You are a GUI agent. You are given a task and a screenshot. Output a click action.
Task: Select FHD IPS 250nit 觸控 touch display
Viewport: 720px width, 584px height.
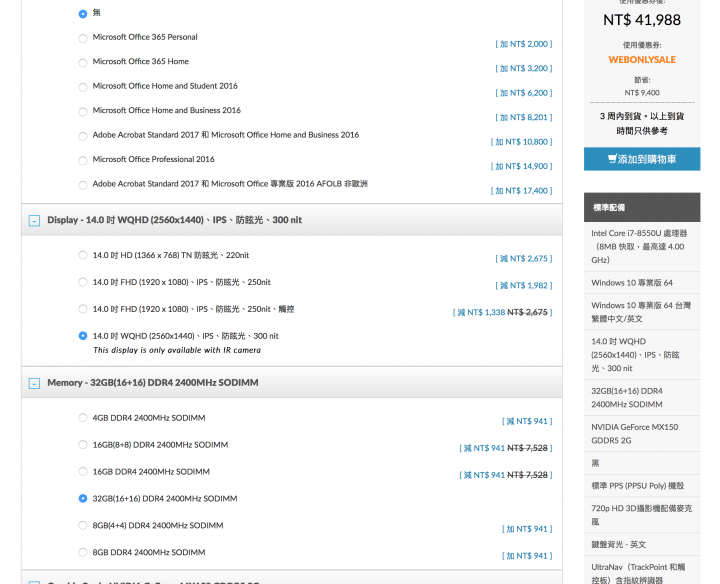(83, 309)
